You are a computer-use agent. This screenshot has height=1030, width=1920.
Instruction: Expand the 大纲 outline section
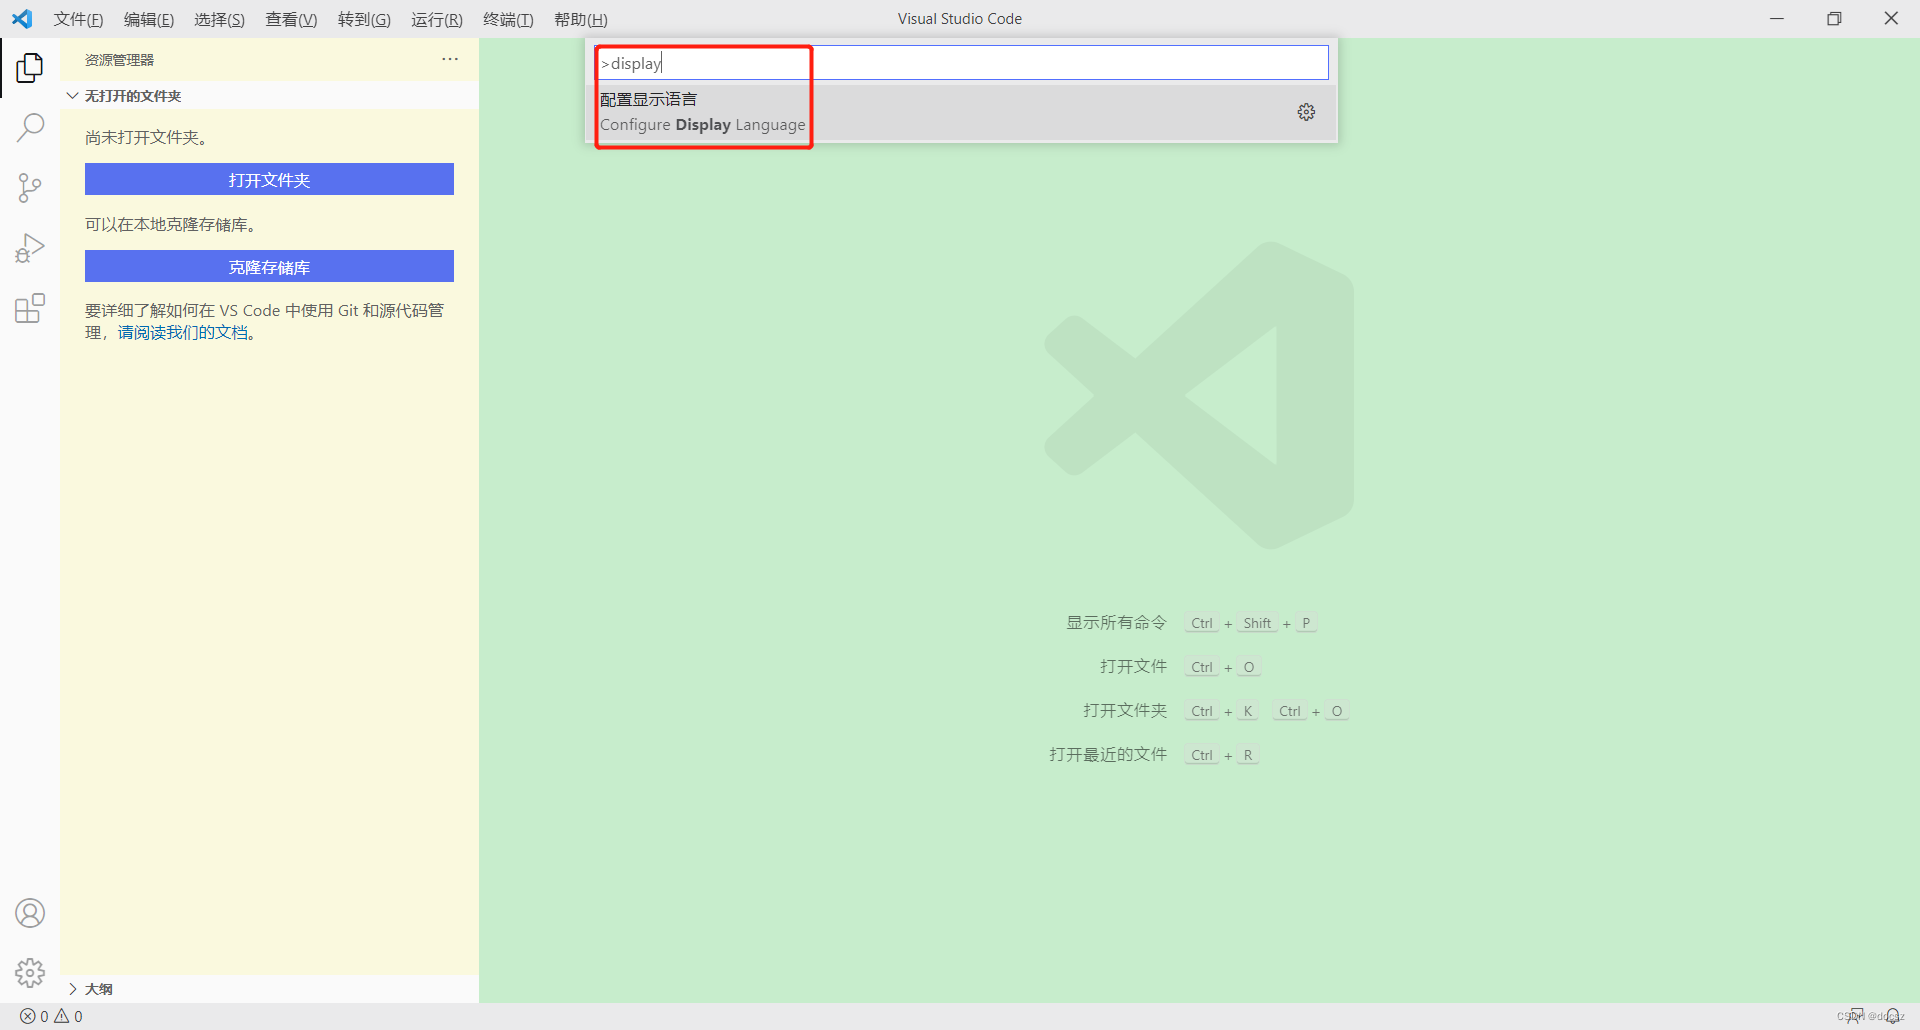click(269, 989)
